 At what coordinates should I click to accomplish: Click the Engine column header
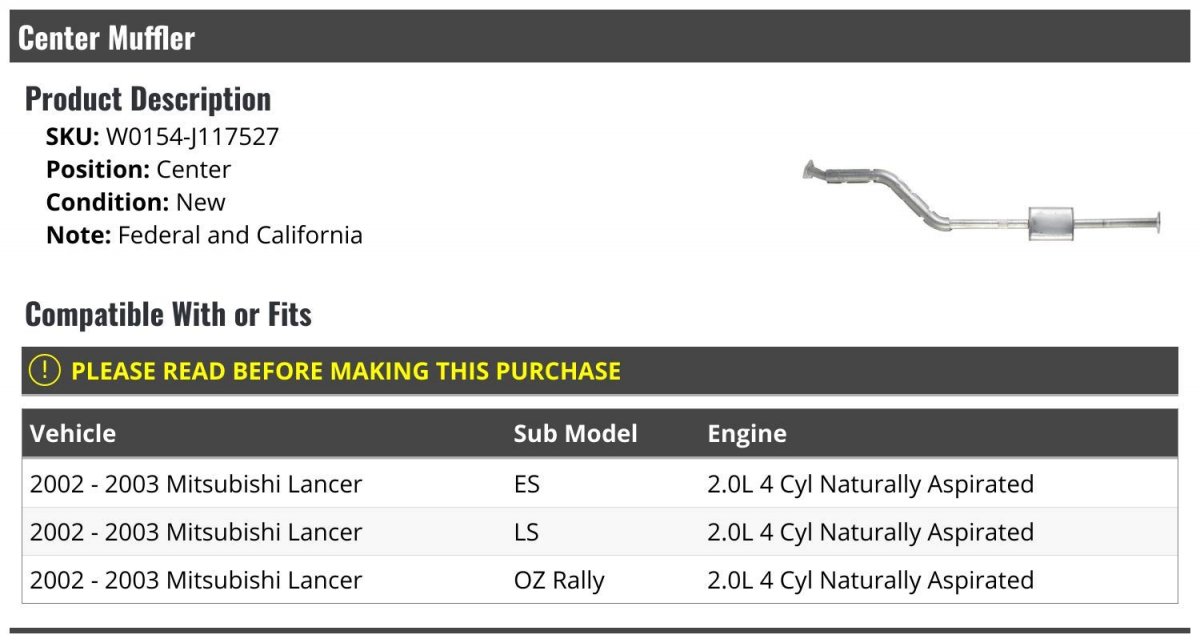tap(747, 433)
